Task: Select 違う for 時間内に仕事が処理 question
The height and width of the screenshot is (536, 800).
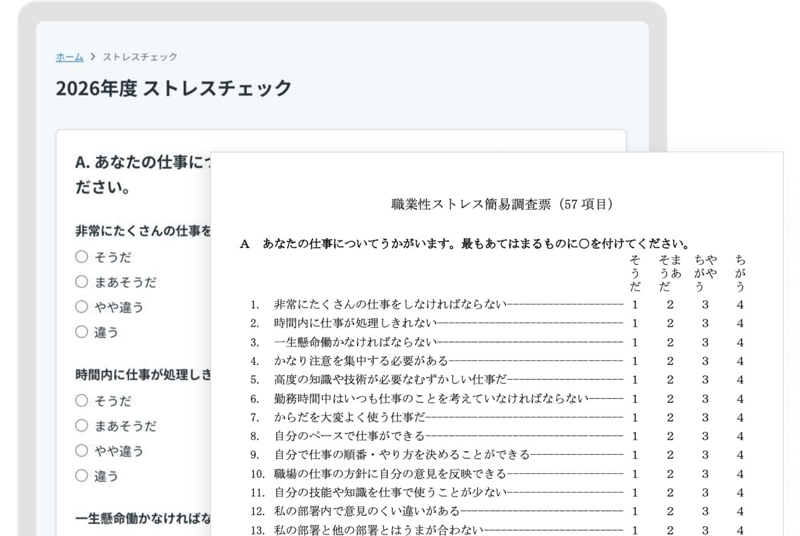Action: (x=82, y=475)
